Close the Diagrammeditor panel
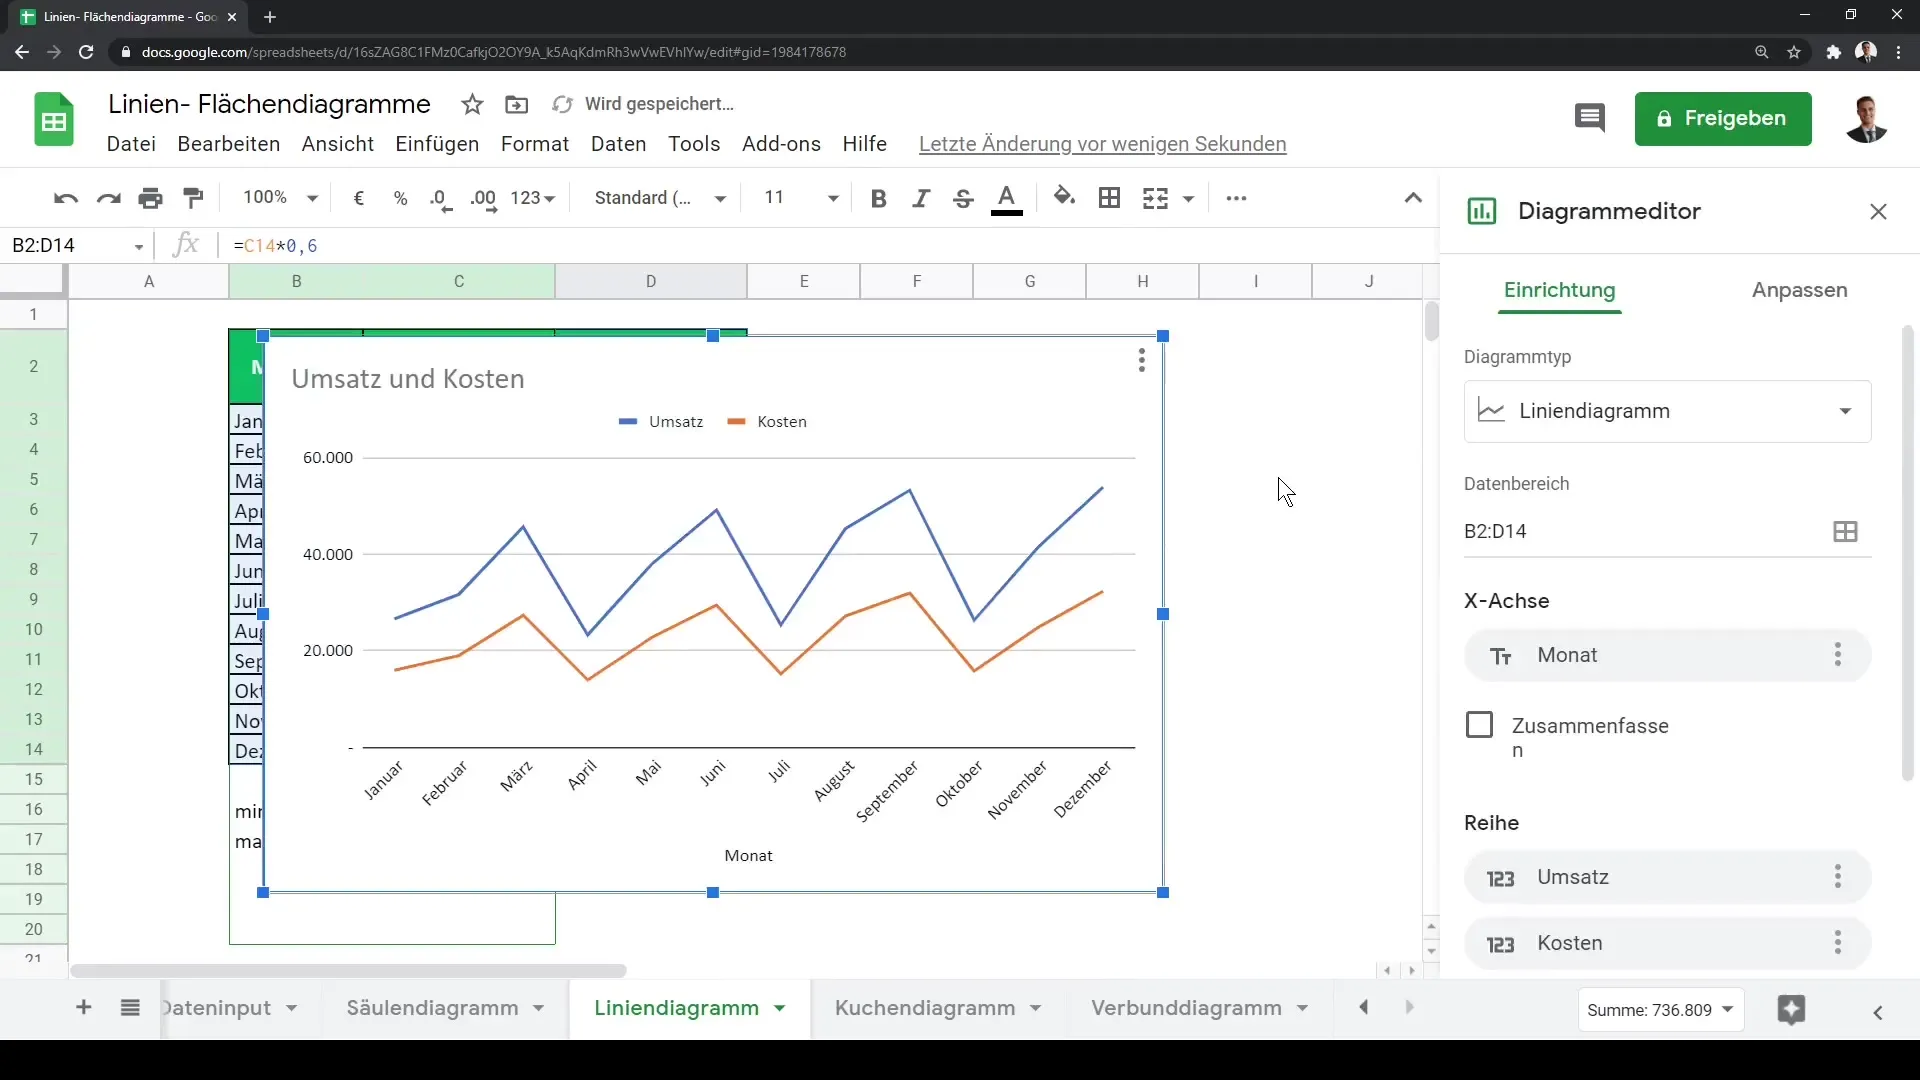Viewport: 1920px width, 1080px height. coord(1878,212)
